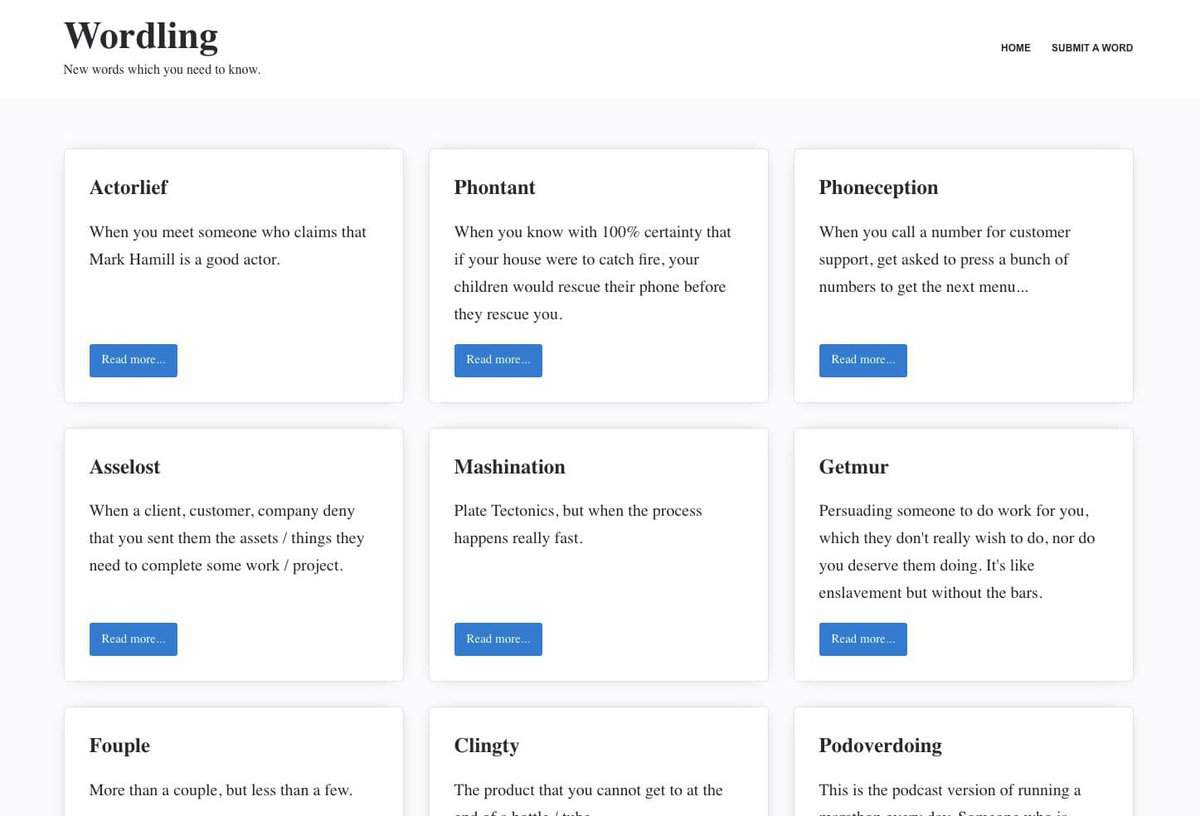Open the Phoneception card heading
This screenshot has height=816, width=1200.
pyautogui.click(x=878, y=188)
